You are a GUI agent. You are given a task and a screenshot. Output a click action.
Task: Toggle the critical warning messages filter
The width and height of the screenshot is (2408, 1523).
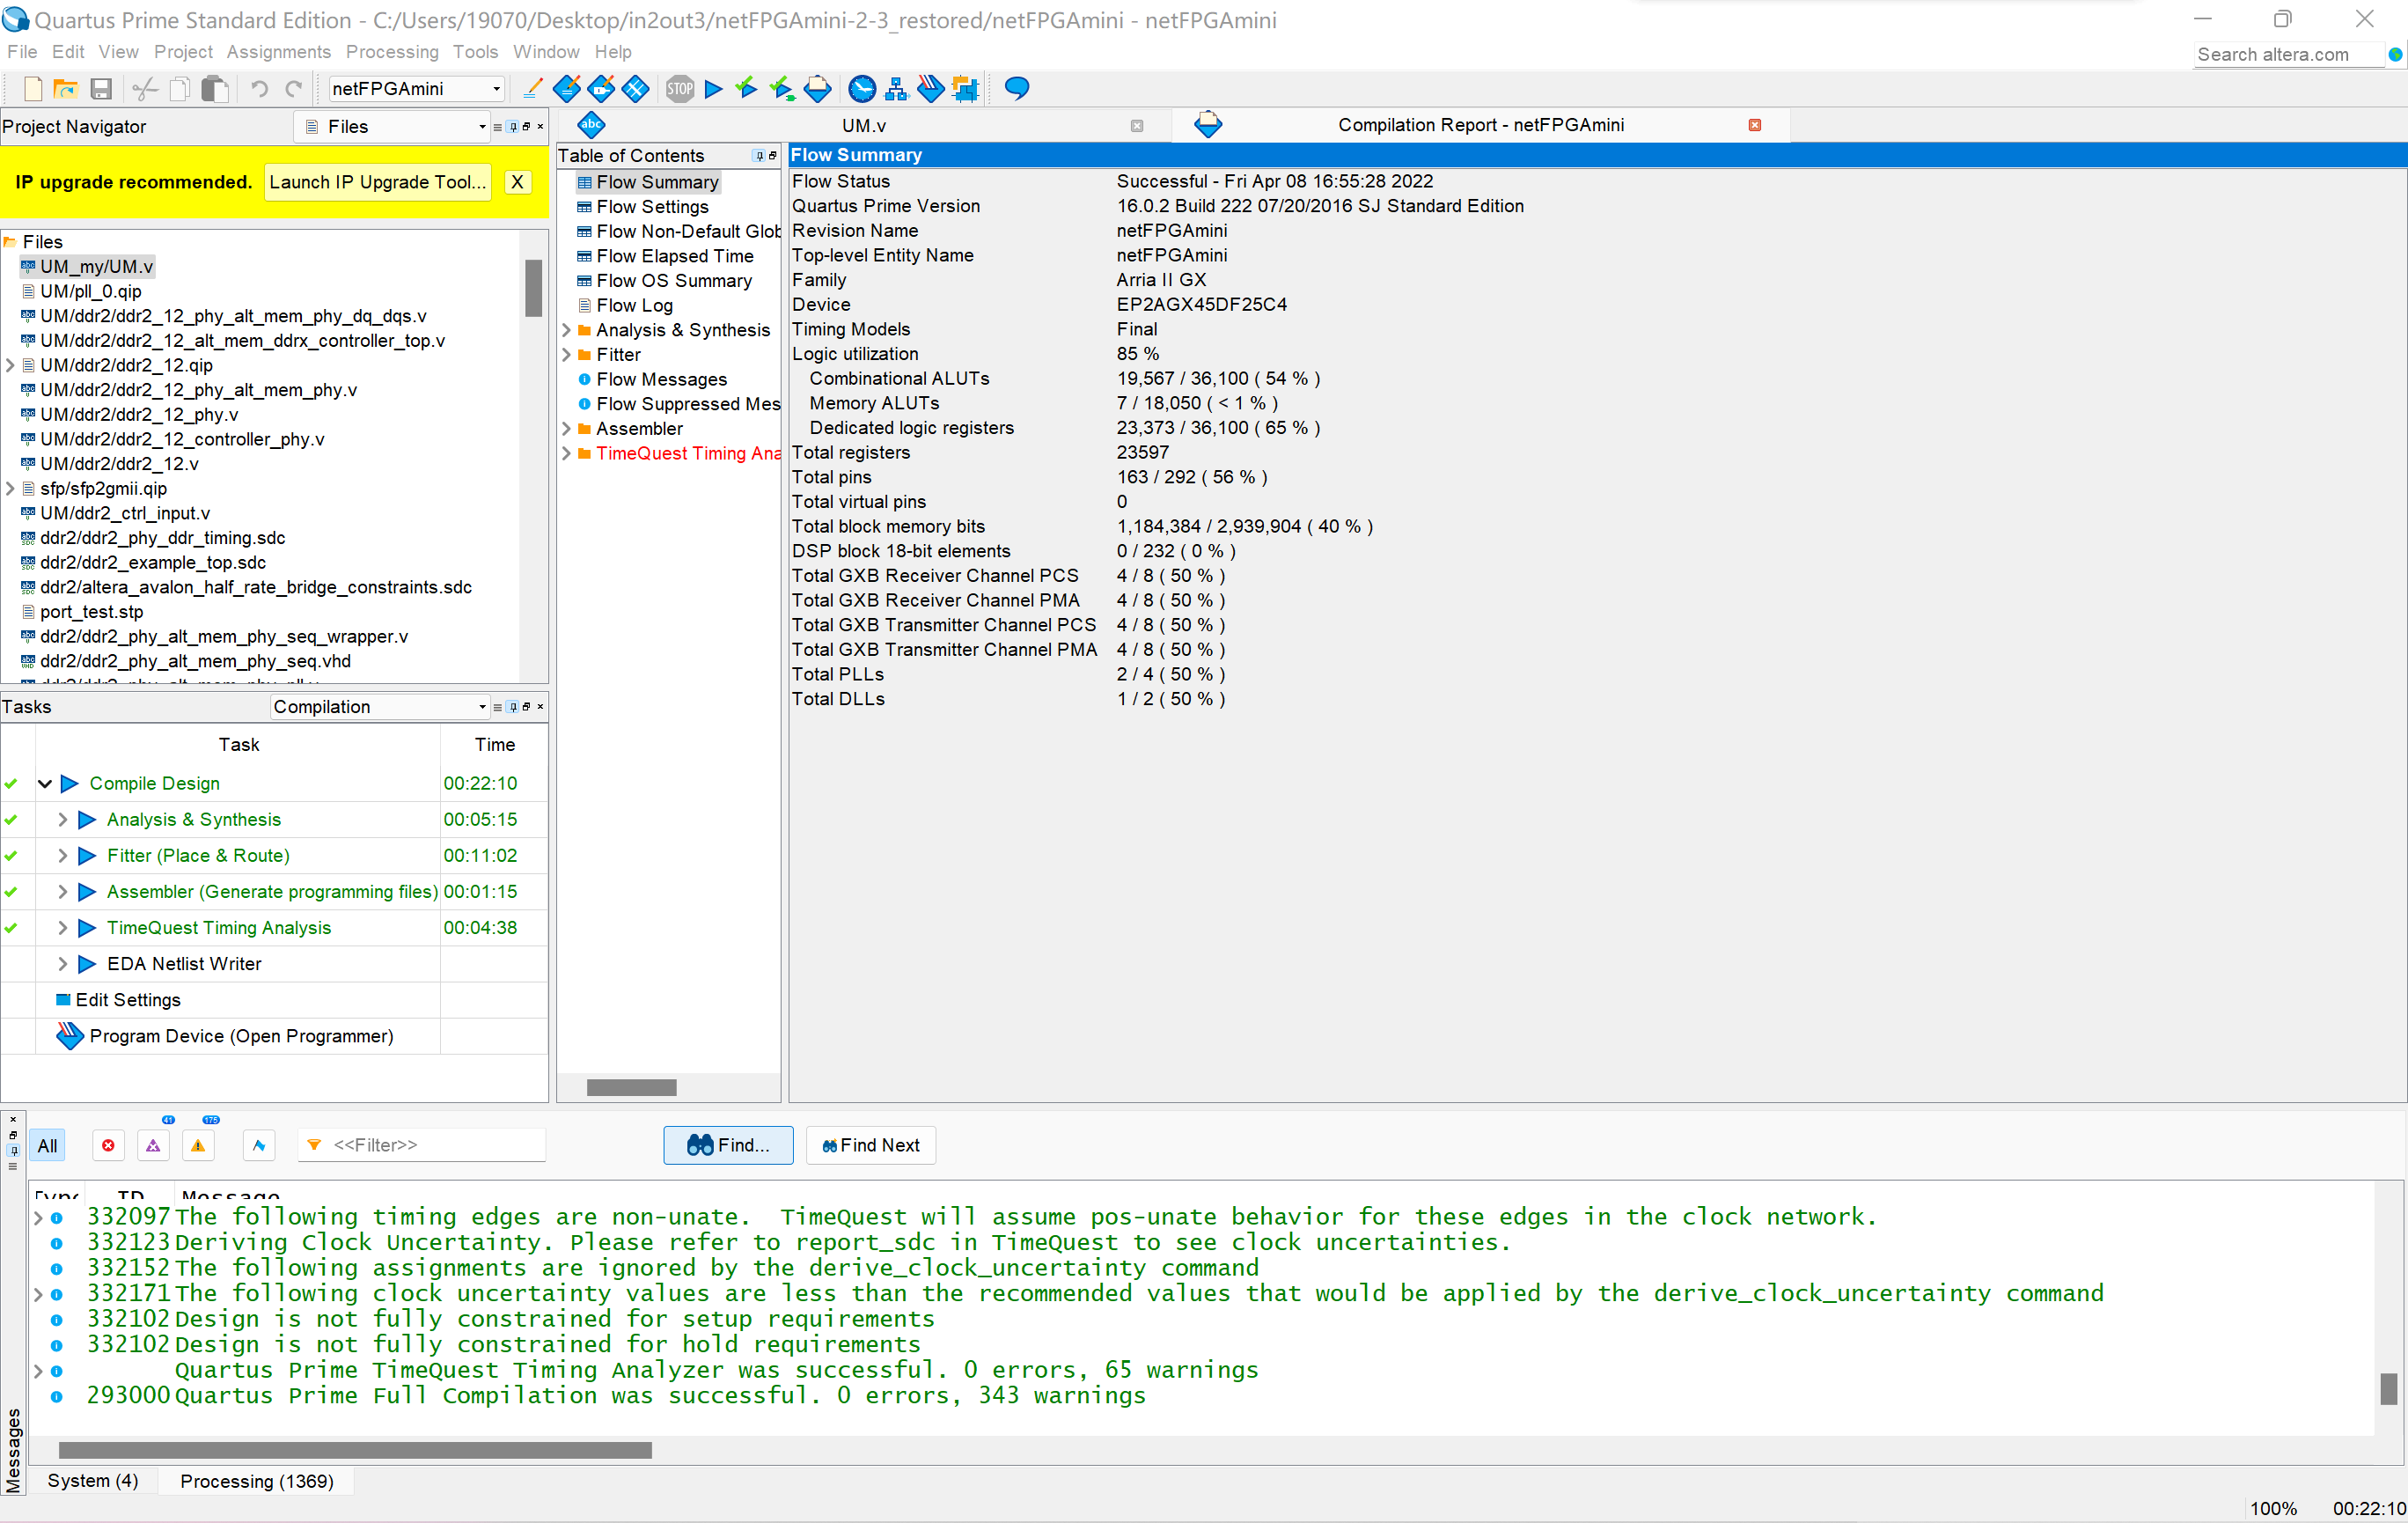(x=153, y=1145)
